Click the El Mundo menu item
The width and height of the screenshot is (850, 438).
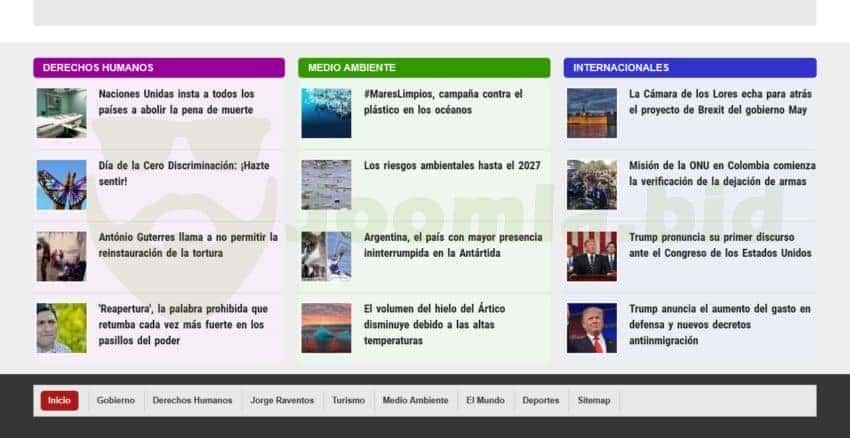click(485, 400)
